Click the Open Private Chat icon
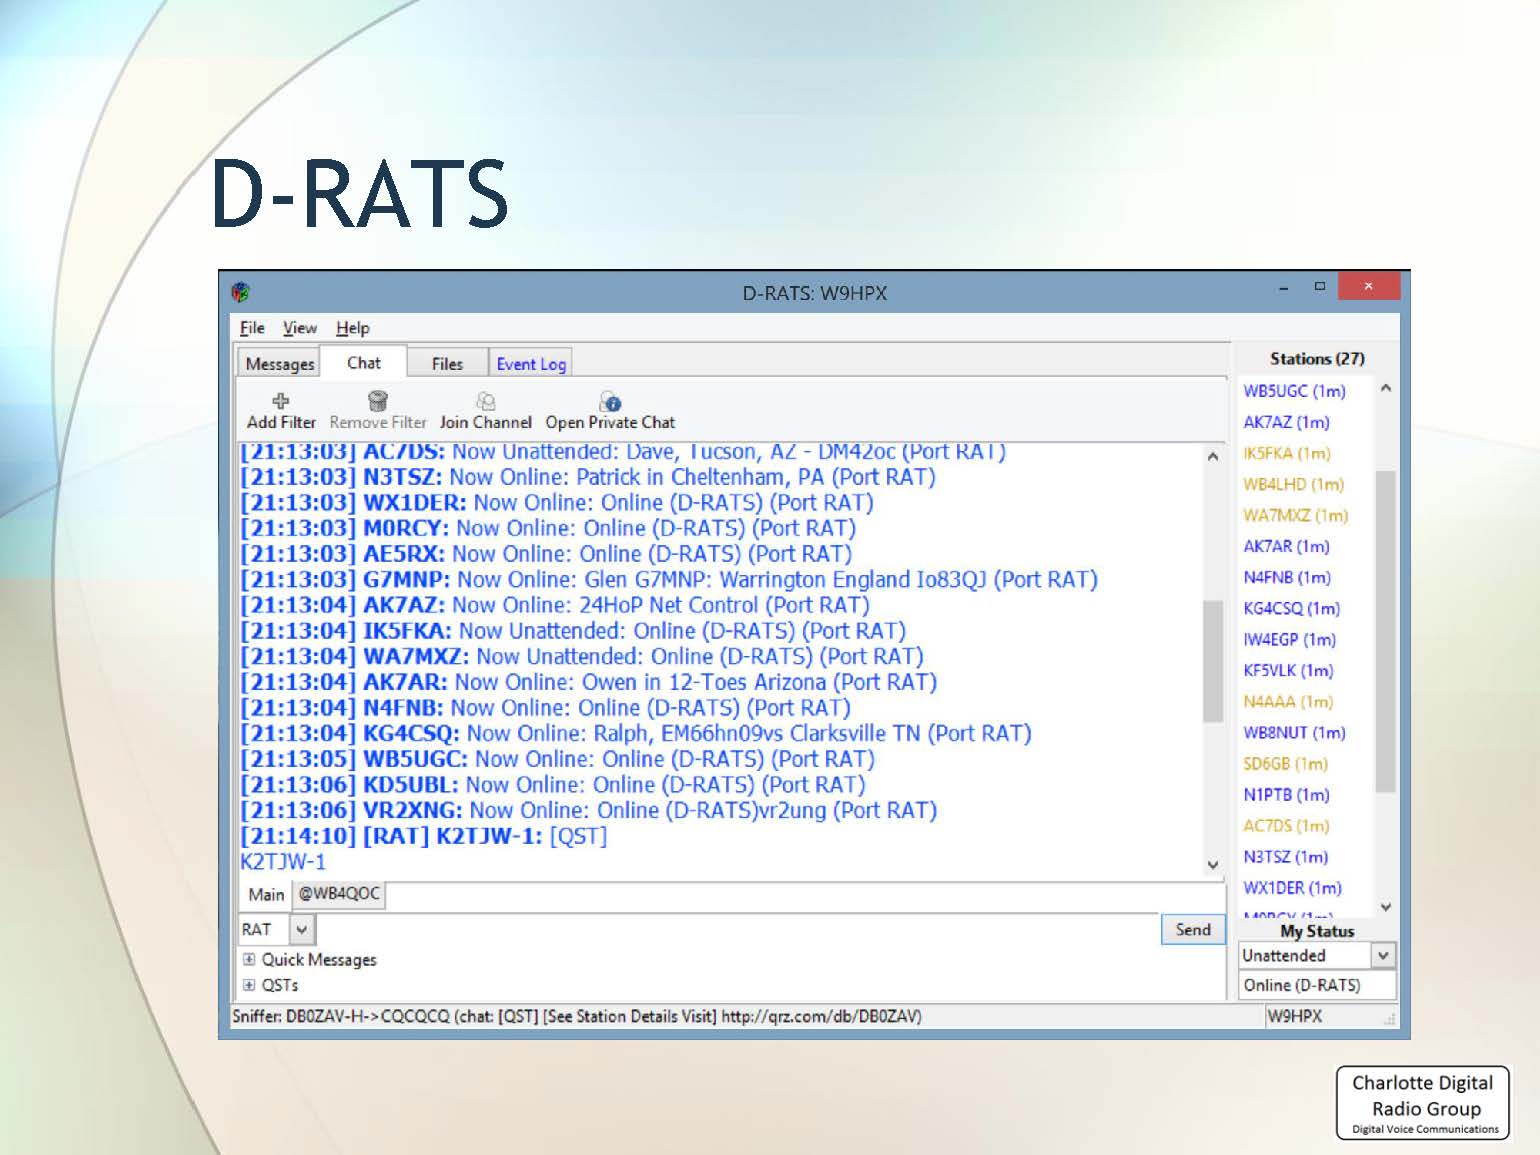This screenshot has height=1155, width=1540. point(610,401)
